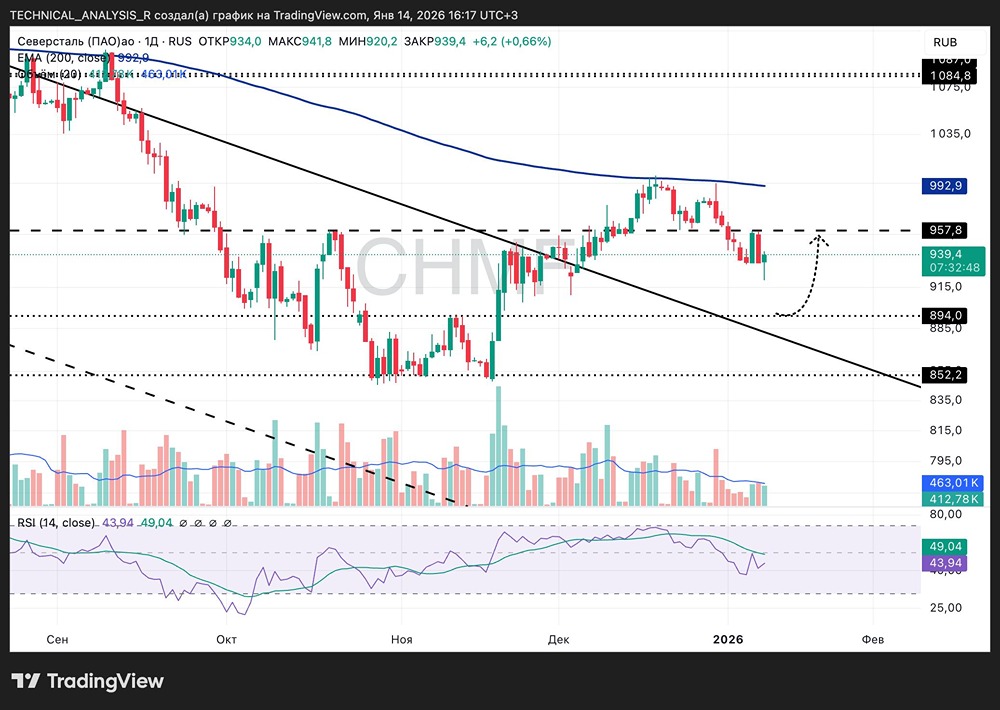Viewport: 1000px width, 710px height.
Task: Click the Окт month on time axis
Action: (x=226, y=639)
